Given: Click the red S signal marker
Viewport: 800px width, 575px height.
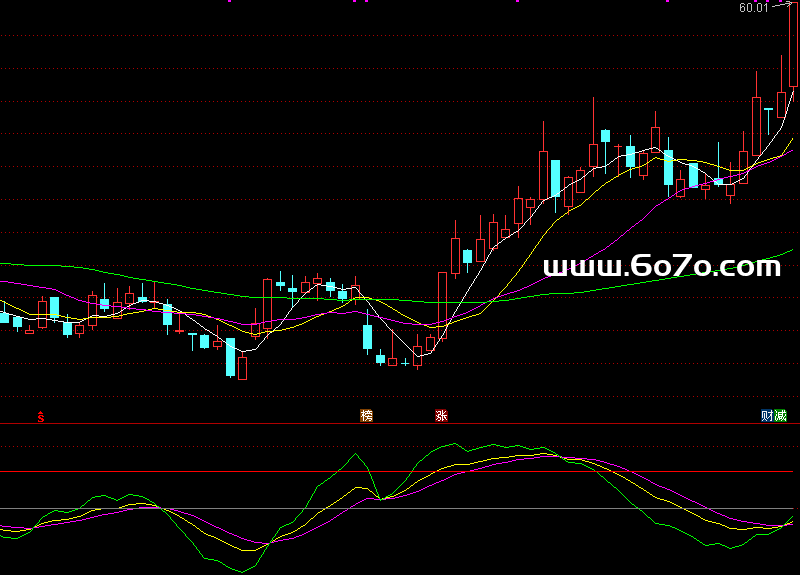Looking at the screenshot, I should [41, 416].
